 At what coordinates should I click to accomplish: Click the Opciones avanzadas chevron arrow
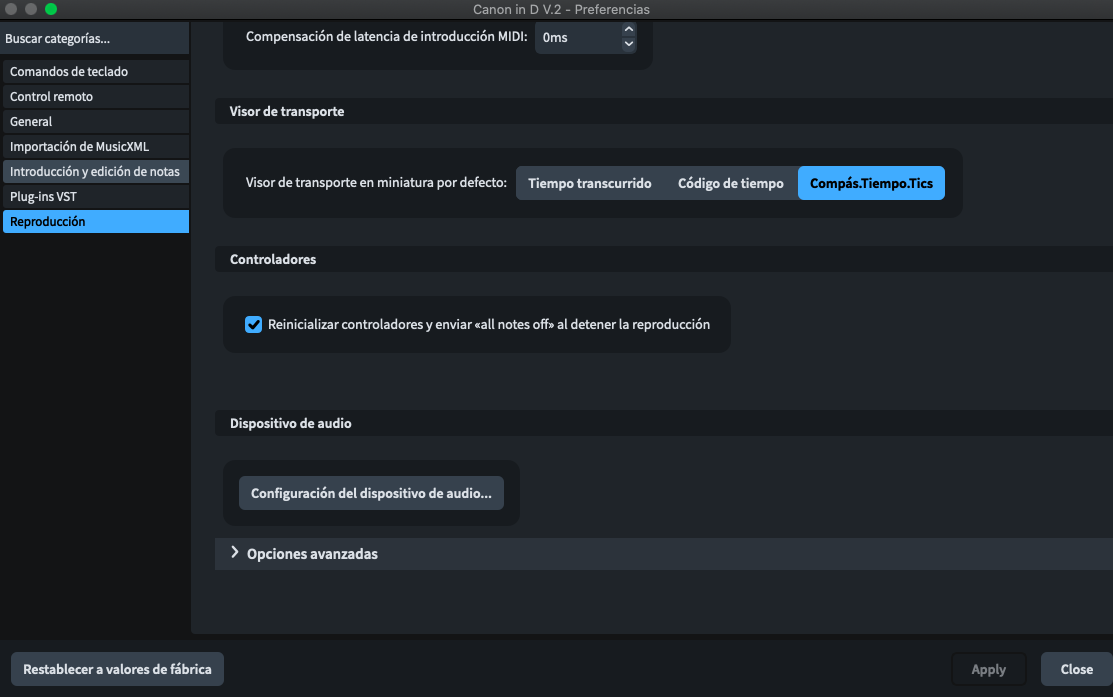point(235,553)
